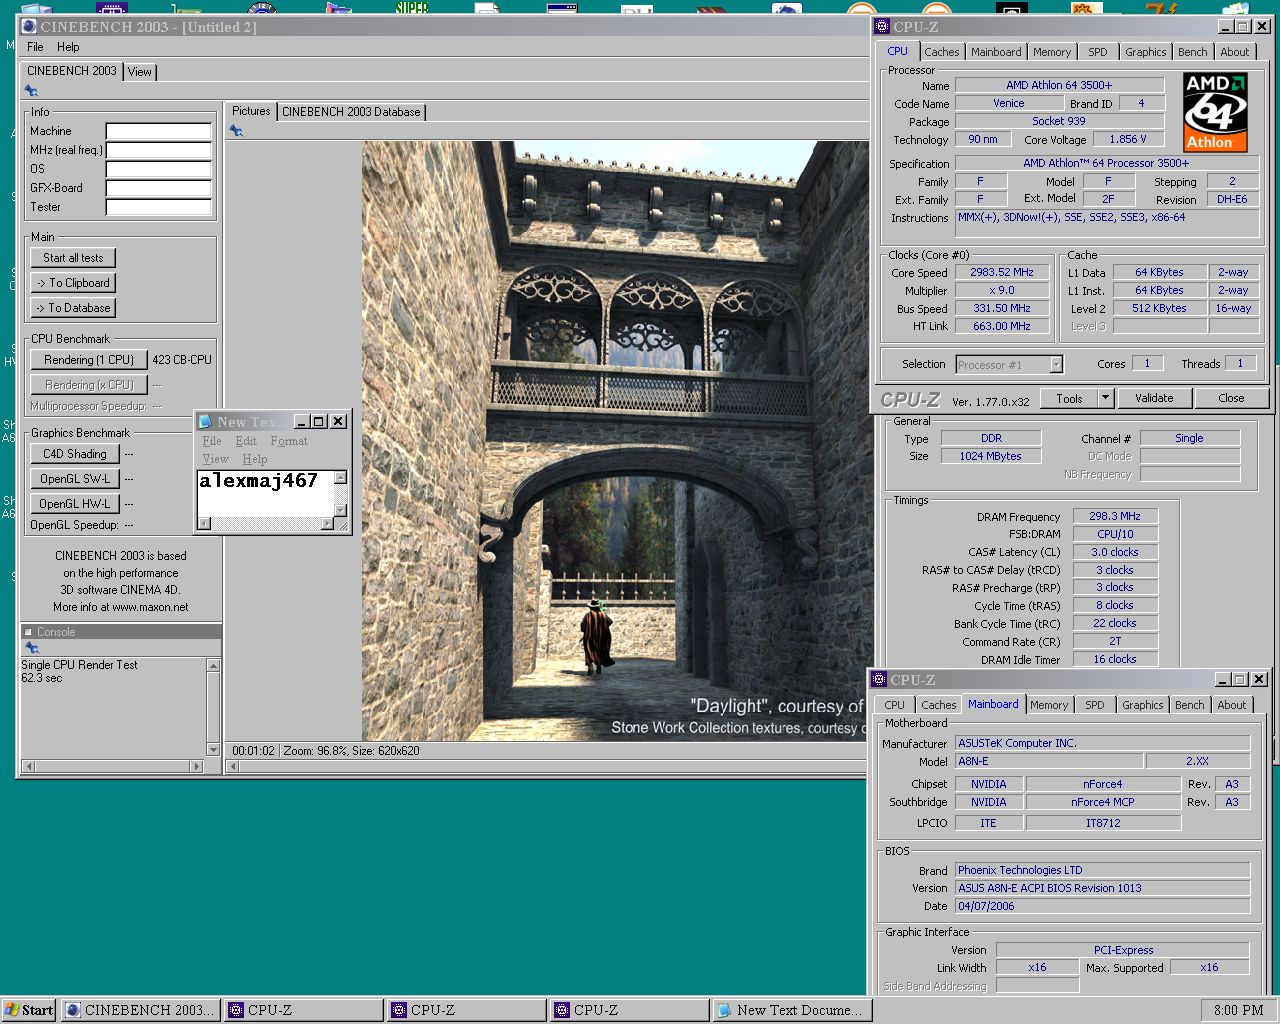Click the pin icon under CINEBENCH 2003 tab
1280x1024 pixels.
pyautogui.click(x=31, y=91)
